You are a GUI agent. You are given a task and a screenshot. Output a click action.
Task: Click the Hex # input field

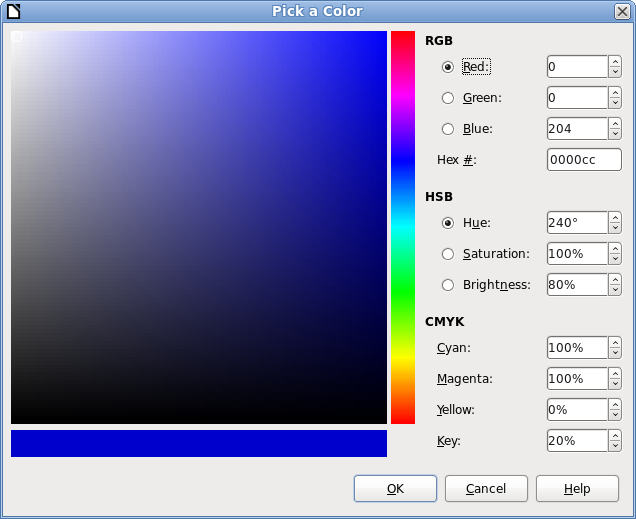pos(584,160)
